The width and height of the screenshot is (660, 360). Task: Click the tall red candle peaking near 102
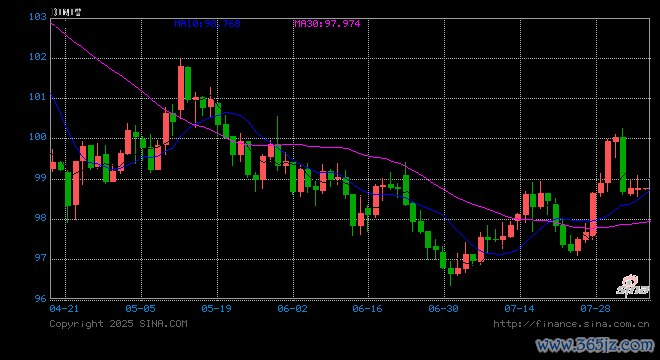(x=181, y=88)
